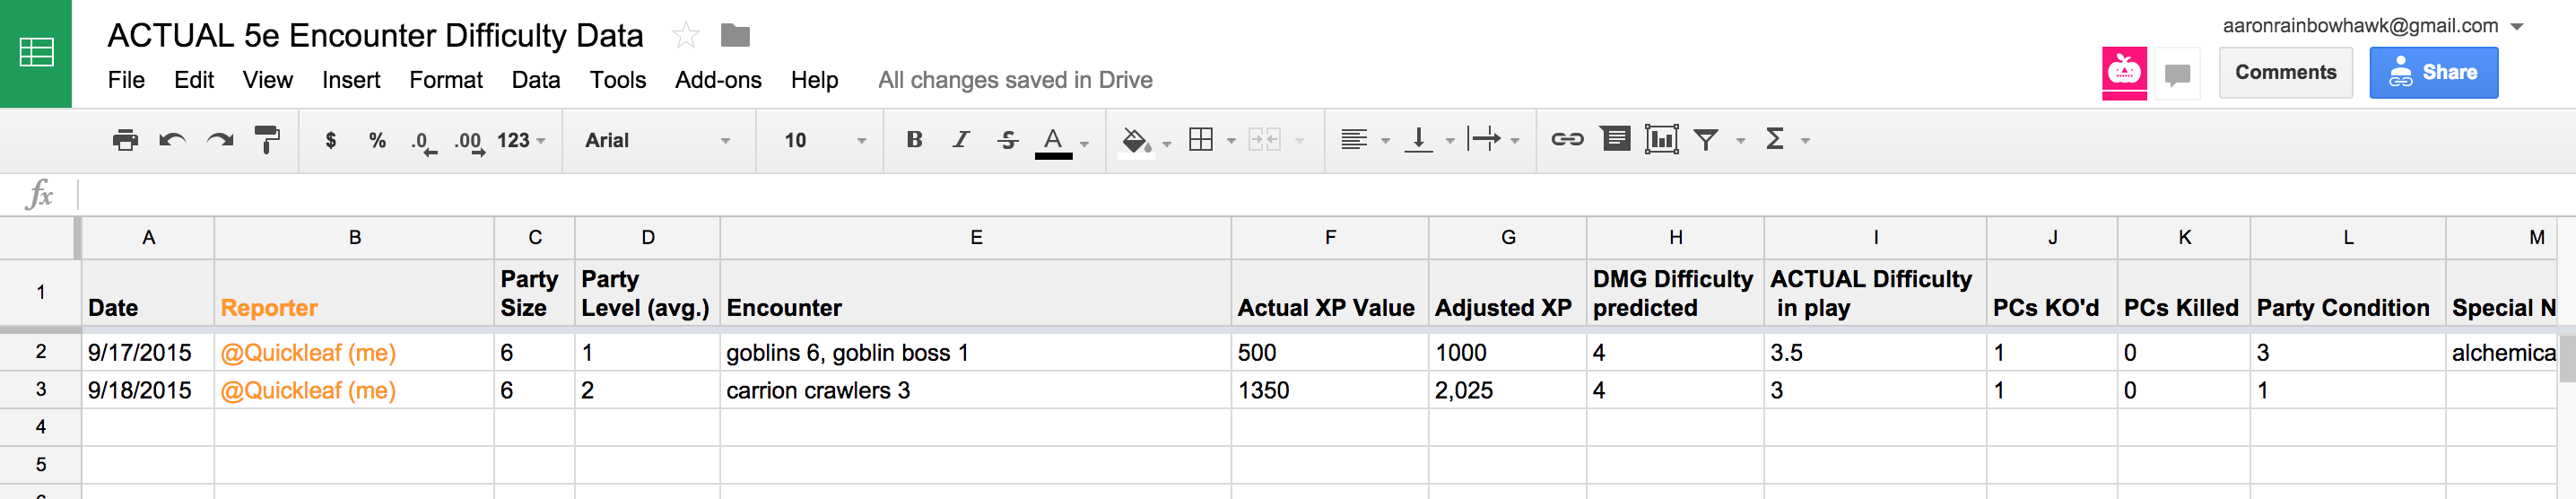Open the comment bubble icon
The image size is (2576, 499).
(2177, 74)
